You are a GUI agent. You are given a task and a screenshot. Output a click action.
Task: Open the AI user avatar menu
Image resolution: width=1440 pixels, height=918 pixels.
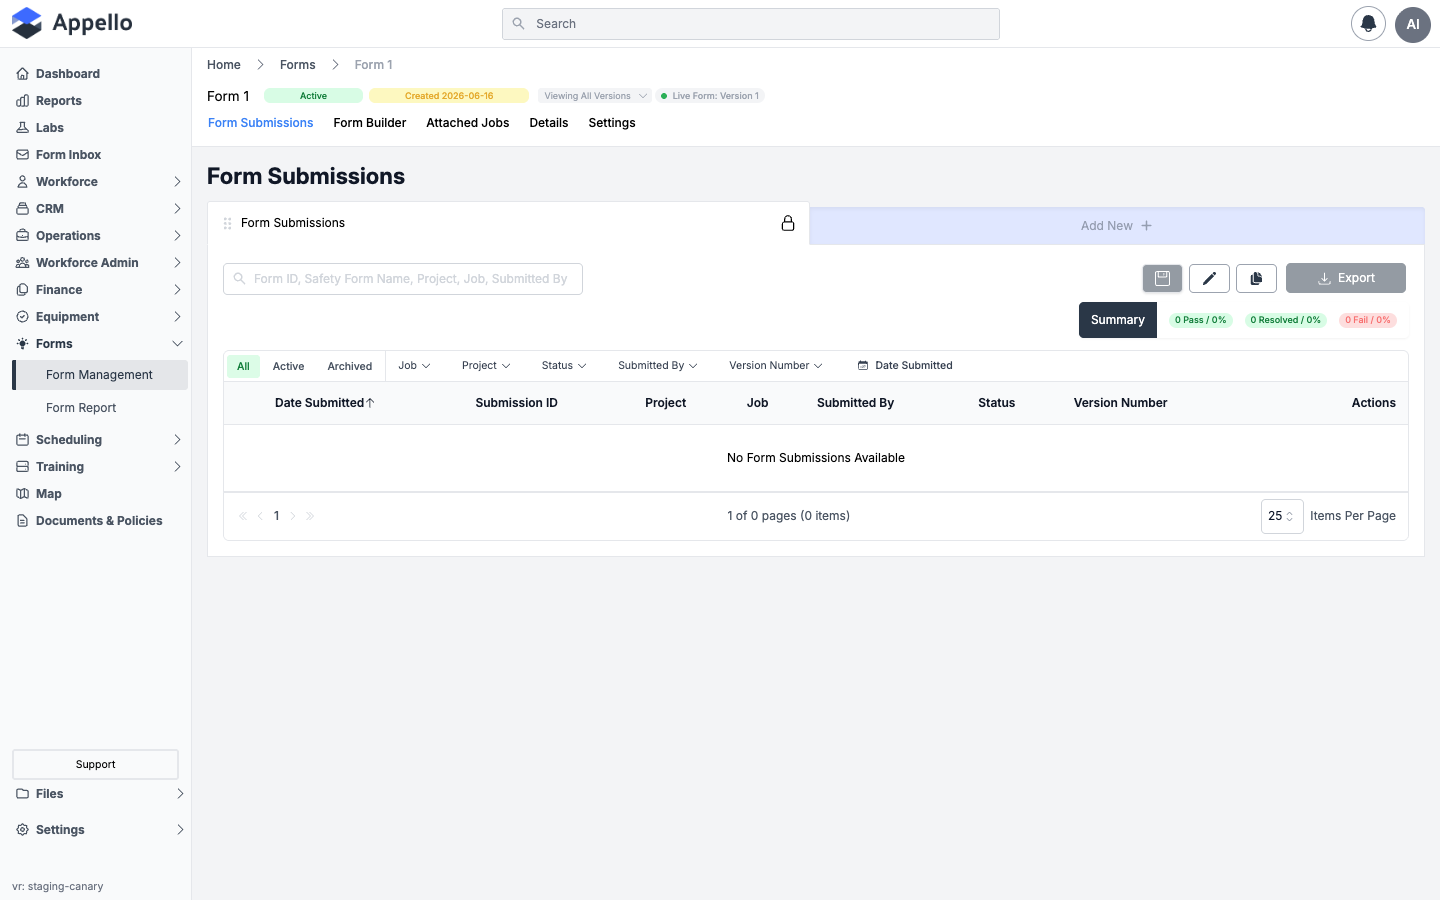click(1413, 24)
